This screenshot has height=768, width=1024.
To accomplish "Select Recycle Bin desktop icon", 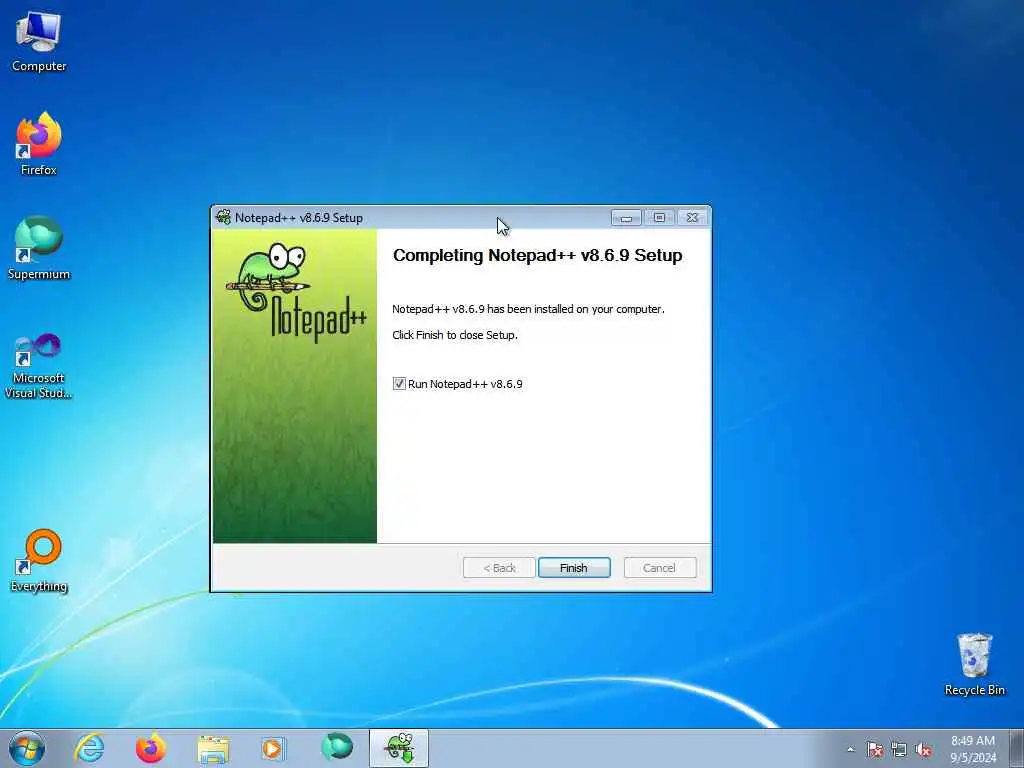I will point(974,664).
